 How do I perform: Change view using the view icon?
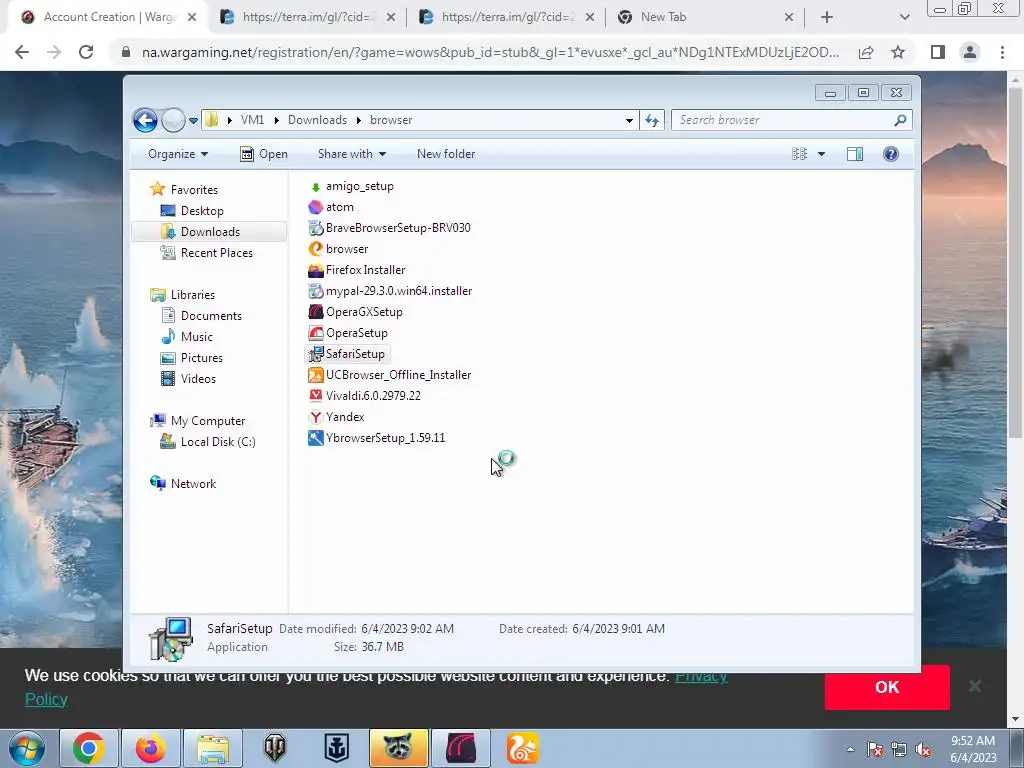[x=799, y=154]
